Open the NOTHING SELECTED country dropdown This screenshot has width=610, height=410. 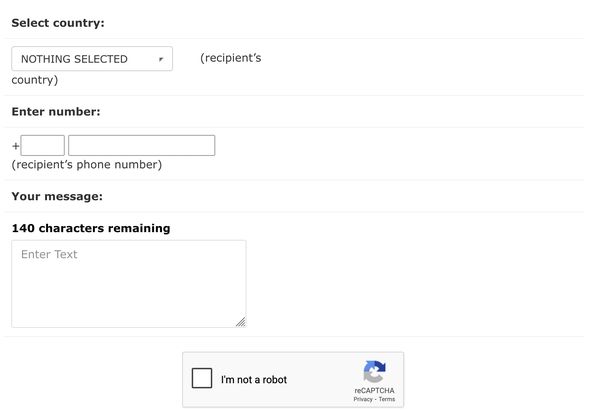(x=92, y=59)
